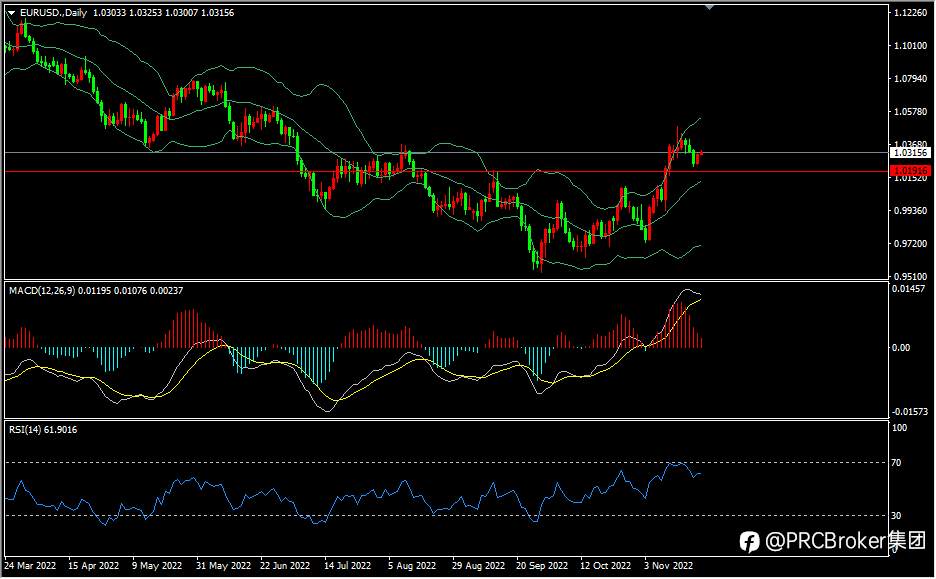Image resolution: width=936 pixels, height=579 pixels.
Task: Select the red horizontal line on chart
Action: [447, 172]
